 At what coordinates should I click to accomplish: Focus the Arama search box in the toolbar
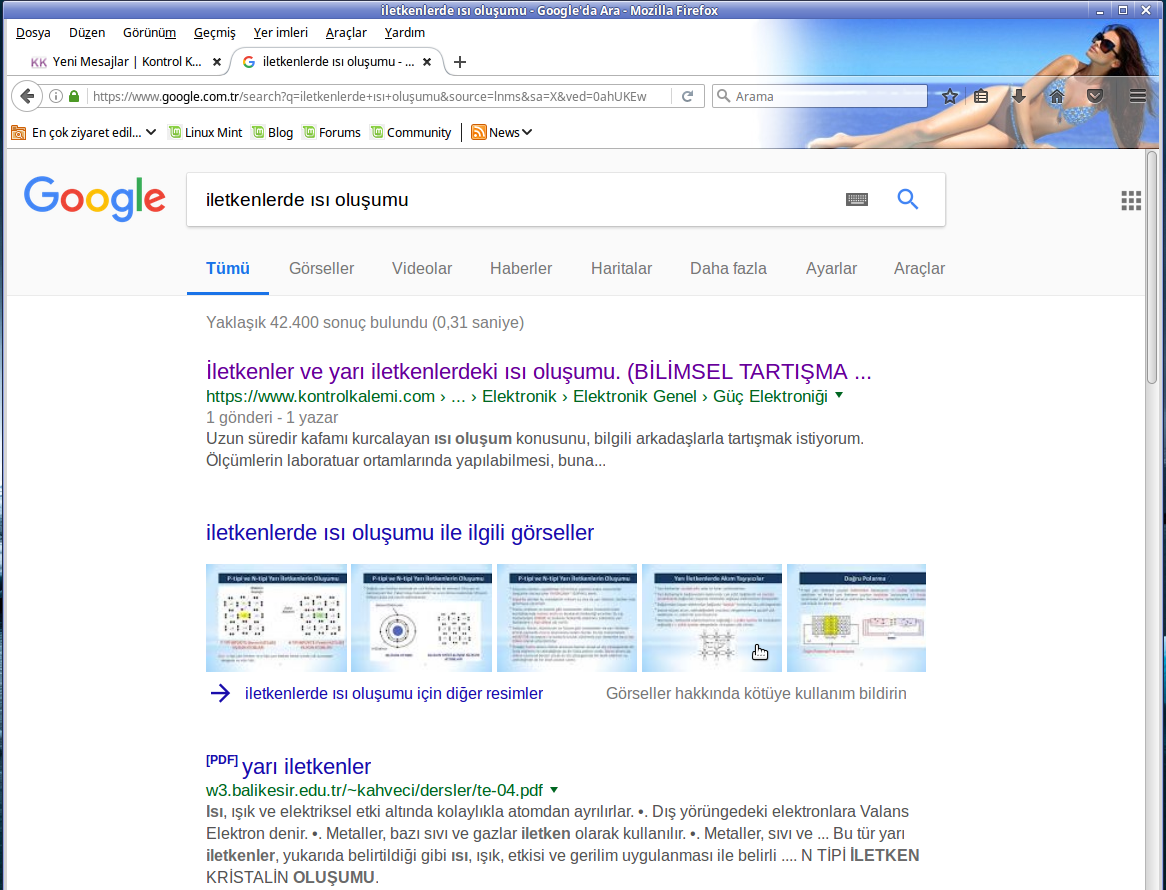(x=819, y=96)
